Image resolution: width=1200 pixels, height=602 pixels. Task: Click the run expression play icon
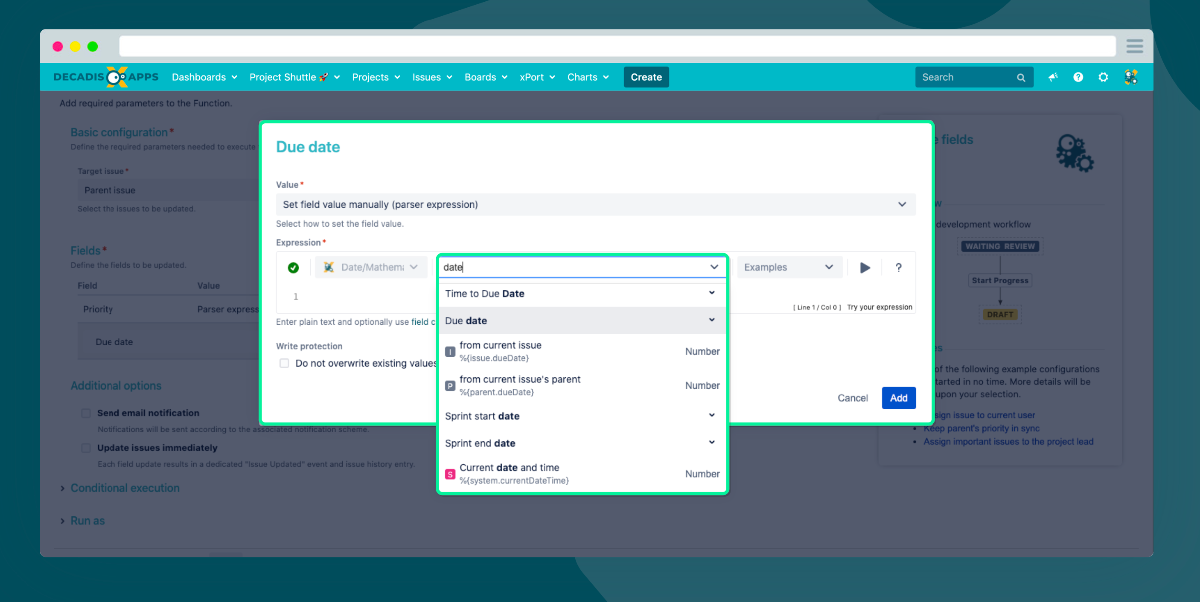(x=865, y=268)
